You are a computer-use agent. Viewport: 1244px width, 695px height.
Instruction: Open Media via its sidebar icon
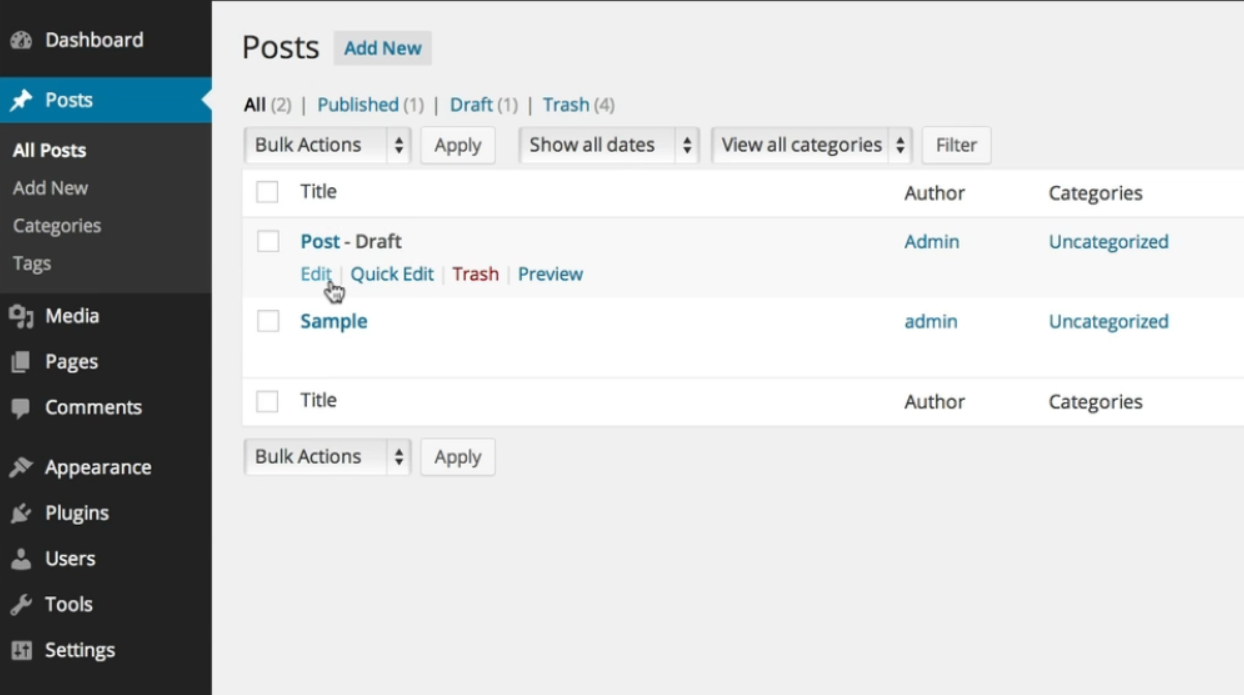tap(21, 316)
